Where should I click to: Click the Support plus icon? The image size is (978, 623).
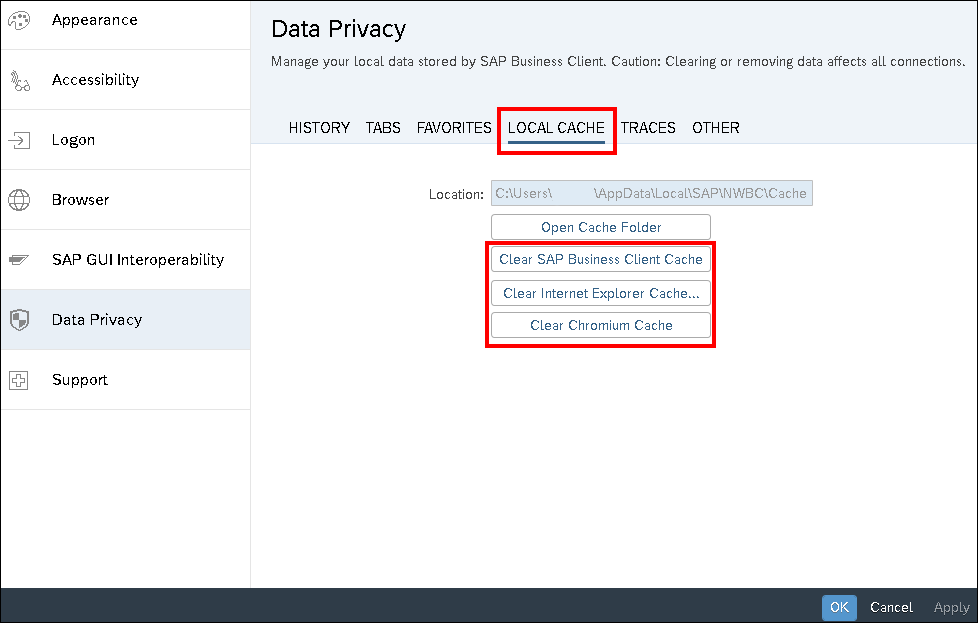coord(19,380)
